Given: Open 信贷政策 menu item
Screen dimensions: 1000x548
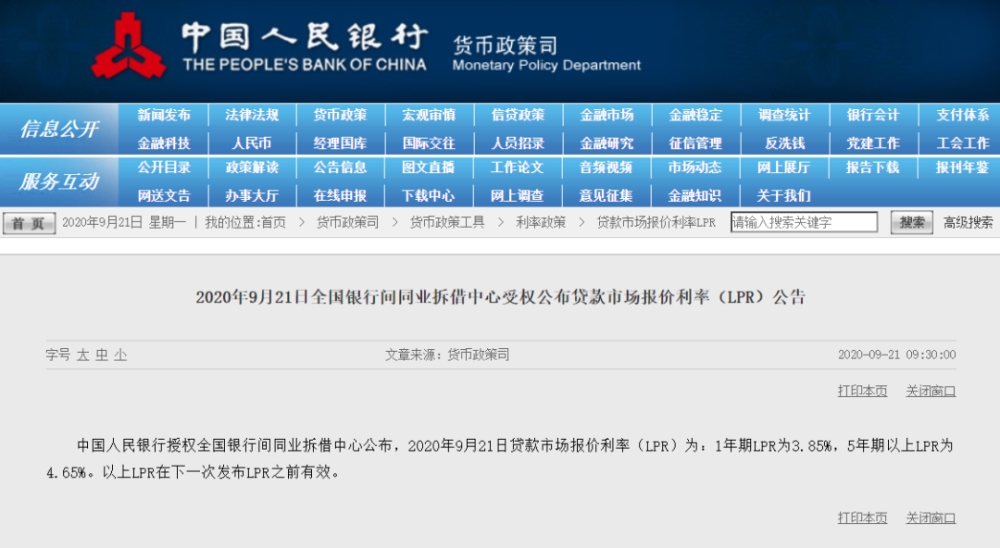Looking at the screenshot, I should click(x=517, y=115).
